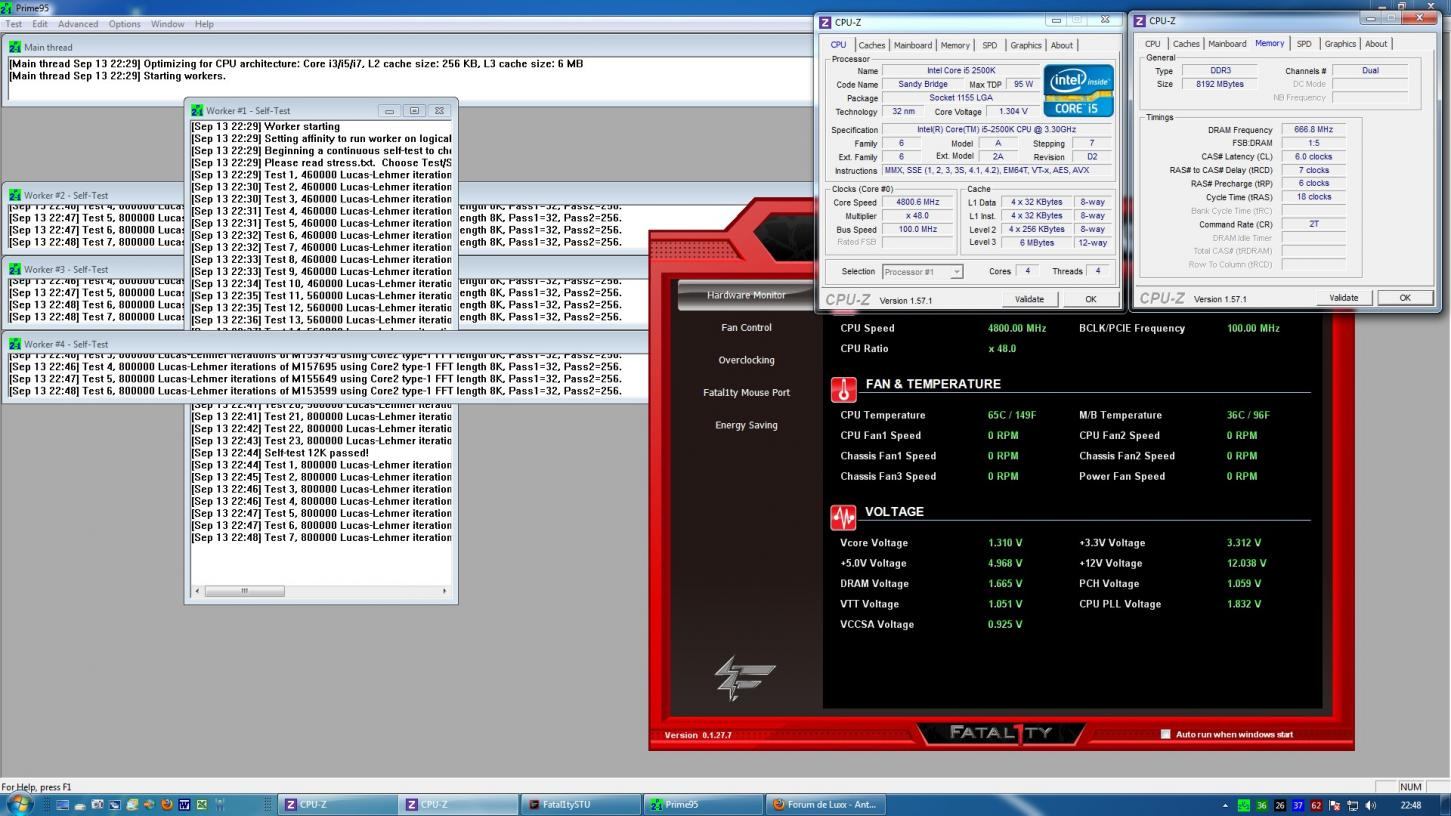This screenshot has width=1451, height=816.
Task: Click the green 36 temperature tray icon
Action: point(1262,805)
